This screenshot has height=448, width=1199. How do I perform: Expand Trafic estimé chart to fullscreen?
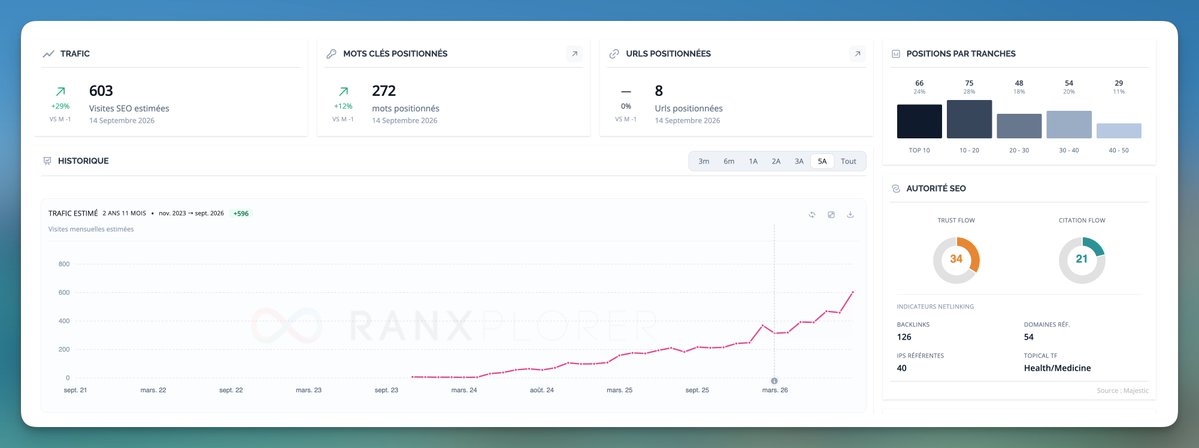pos(831,215)
